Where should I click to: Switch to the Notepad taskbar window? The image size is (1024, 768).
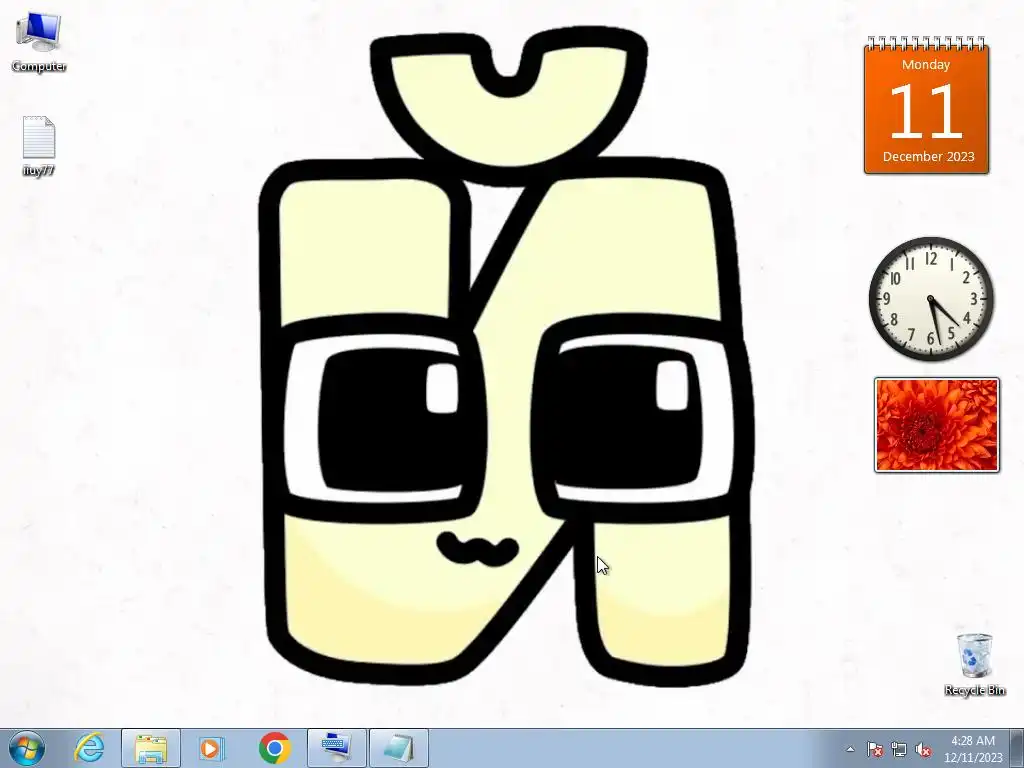pyautogui.click(x=399, y=748)
